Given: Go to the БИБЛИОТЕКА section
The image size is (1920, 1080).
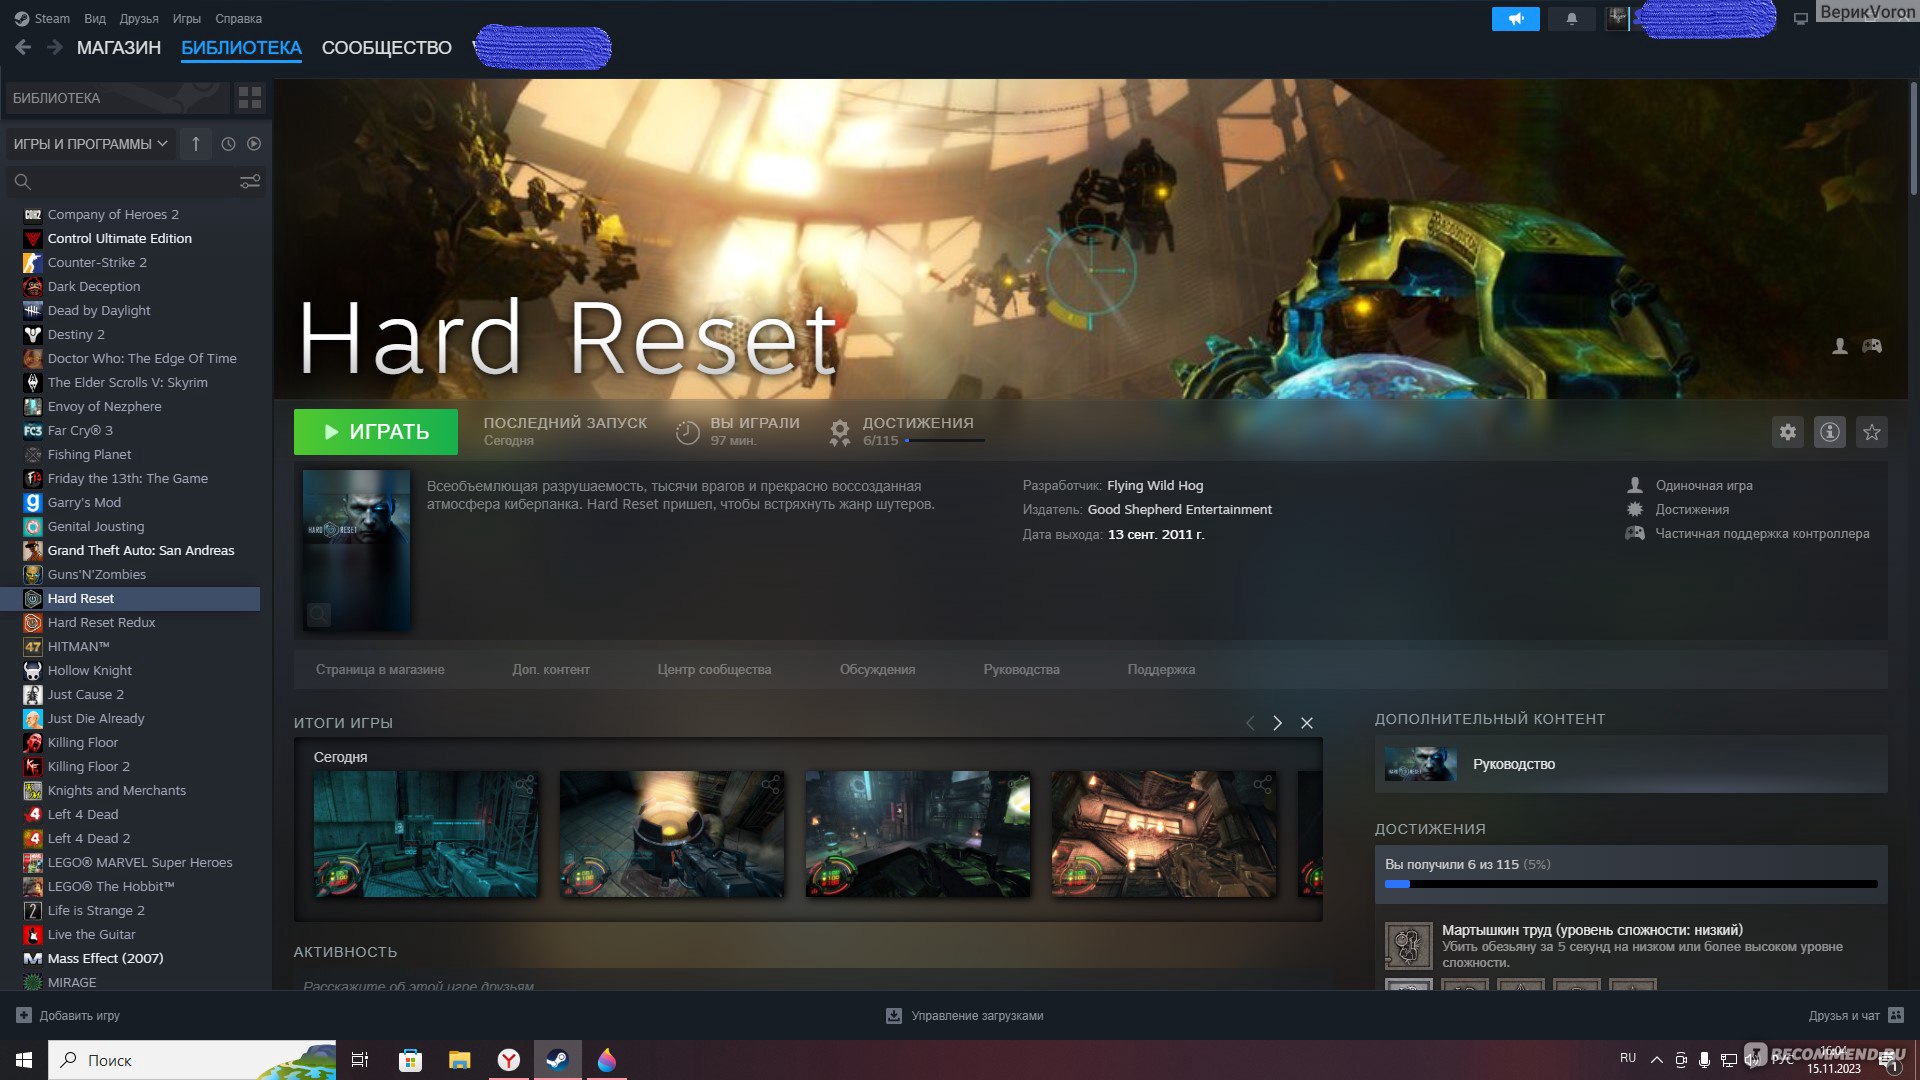Looking at the screenshot, I should 241,48.
